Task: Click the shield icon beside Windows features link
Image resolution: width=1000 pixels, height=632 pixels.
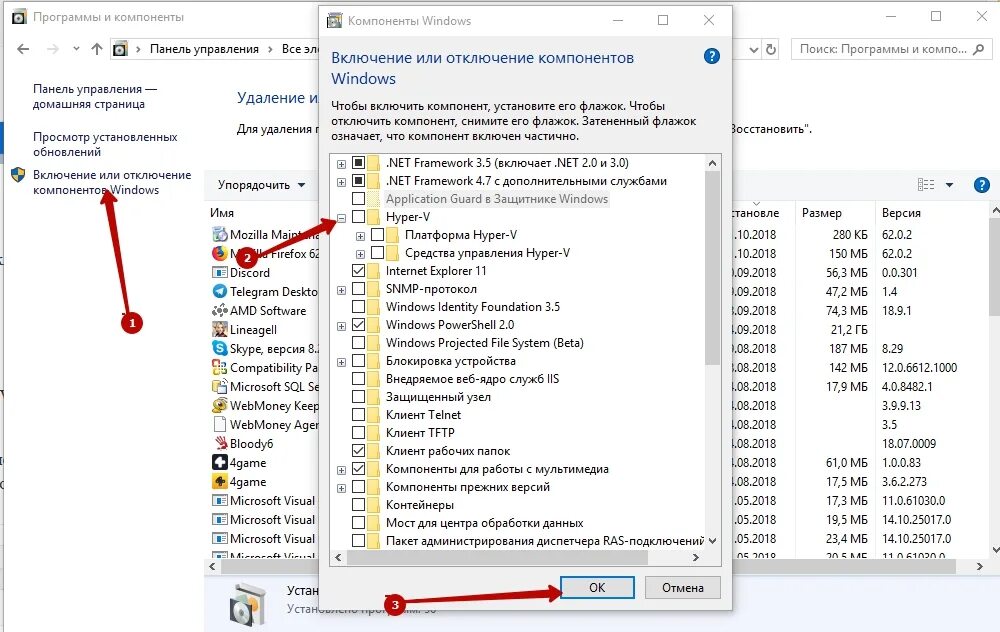Action: click(x=18, y=175)
